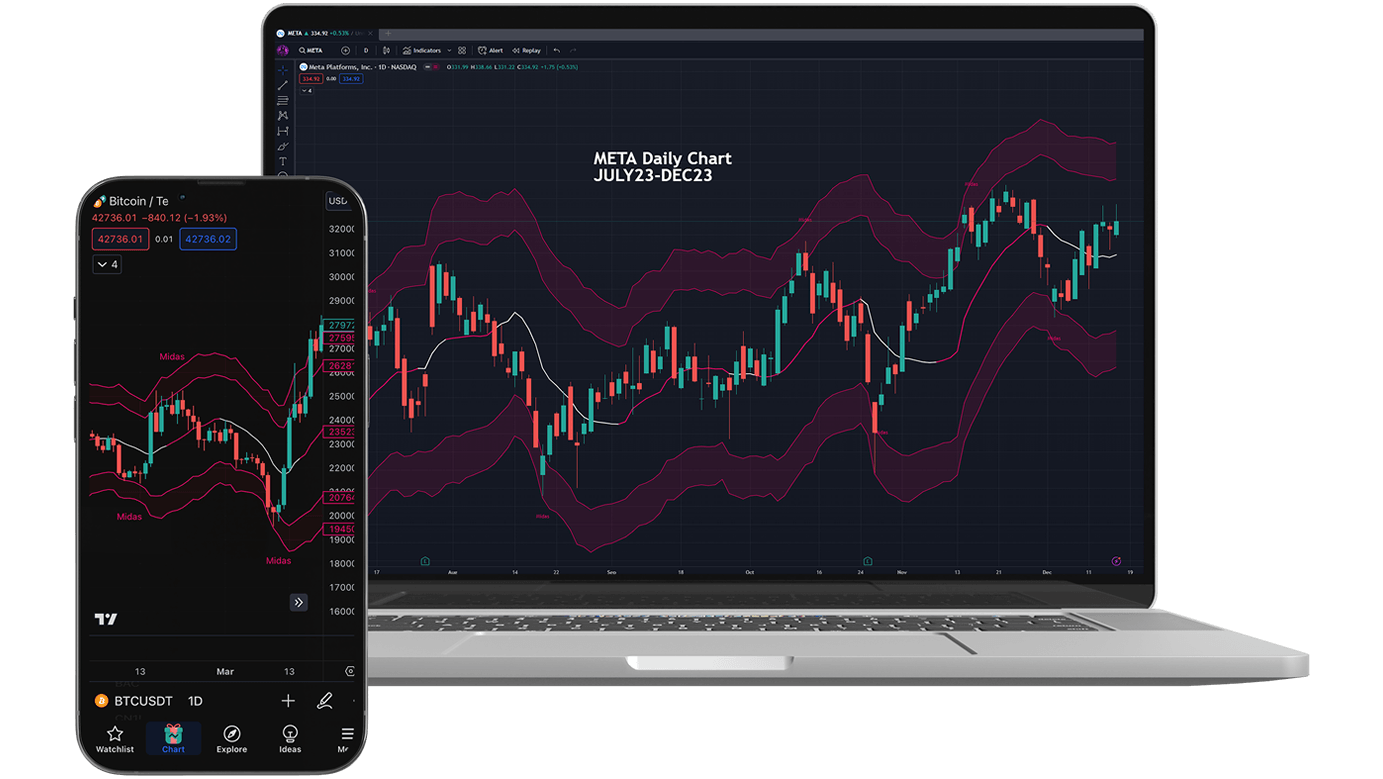The width and height of the screenshot is (1383, 779).
Task: Select the trend line tool on laptop
Action: tap(283, 85)
